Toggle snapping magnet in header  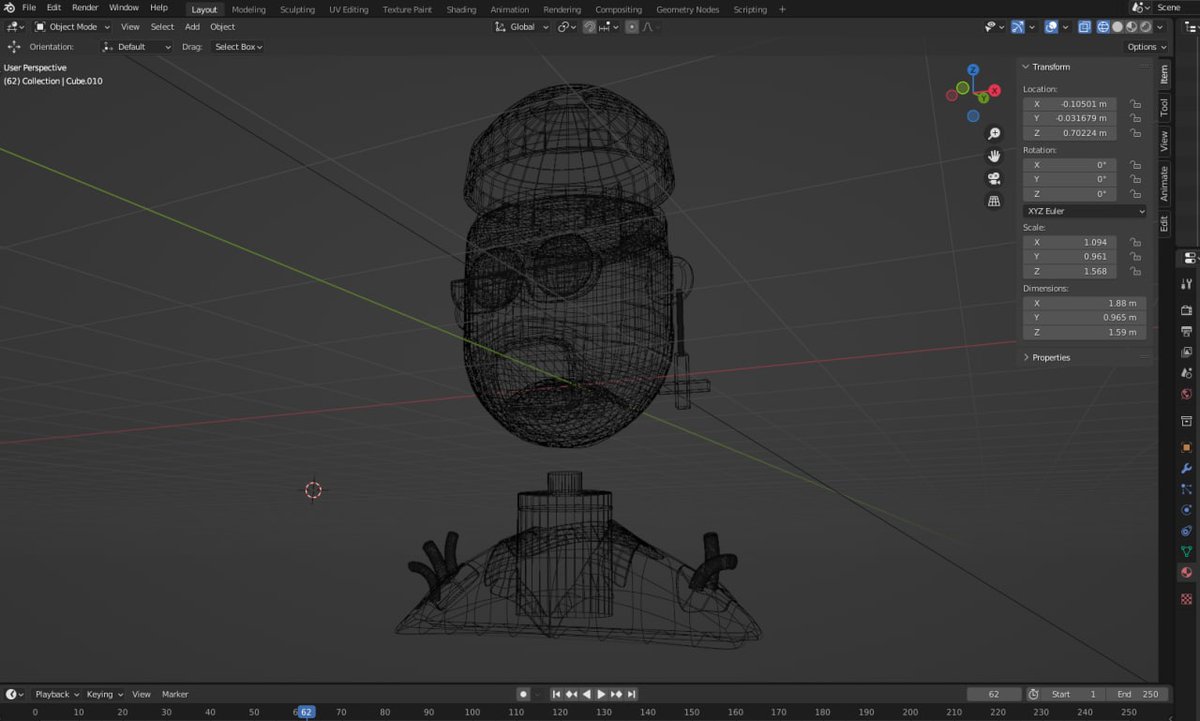(x=590, y=27)
